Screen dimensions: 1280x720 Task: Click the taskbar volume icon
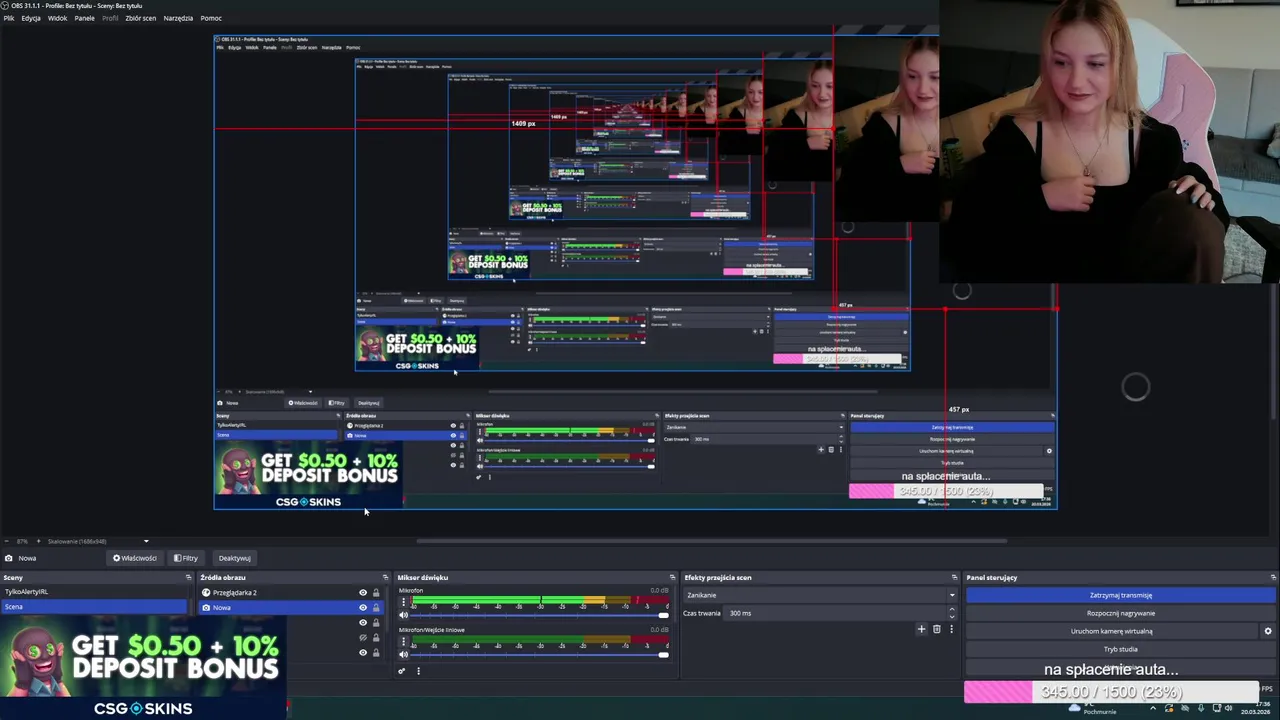point(1228,709)
